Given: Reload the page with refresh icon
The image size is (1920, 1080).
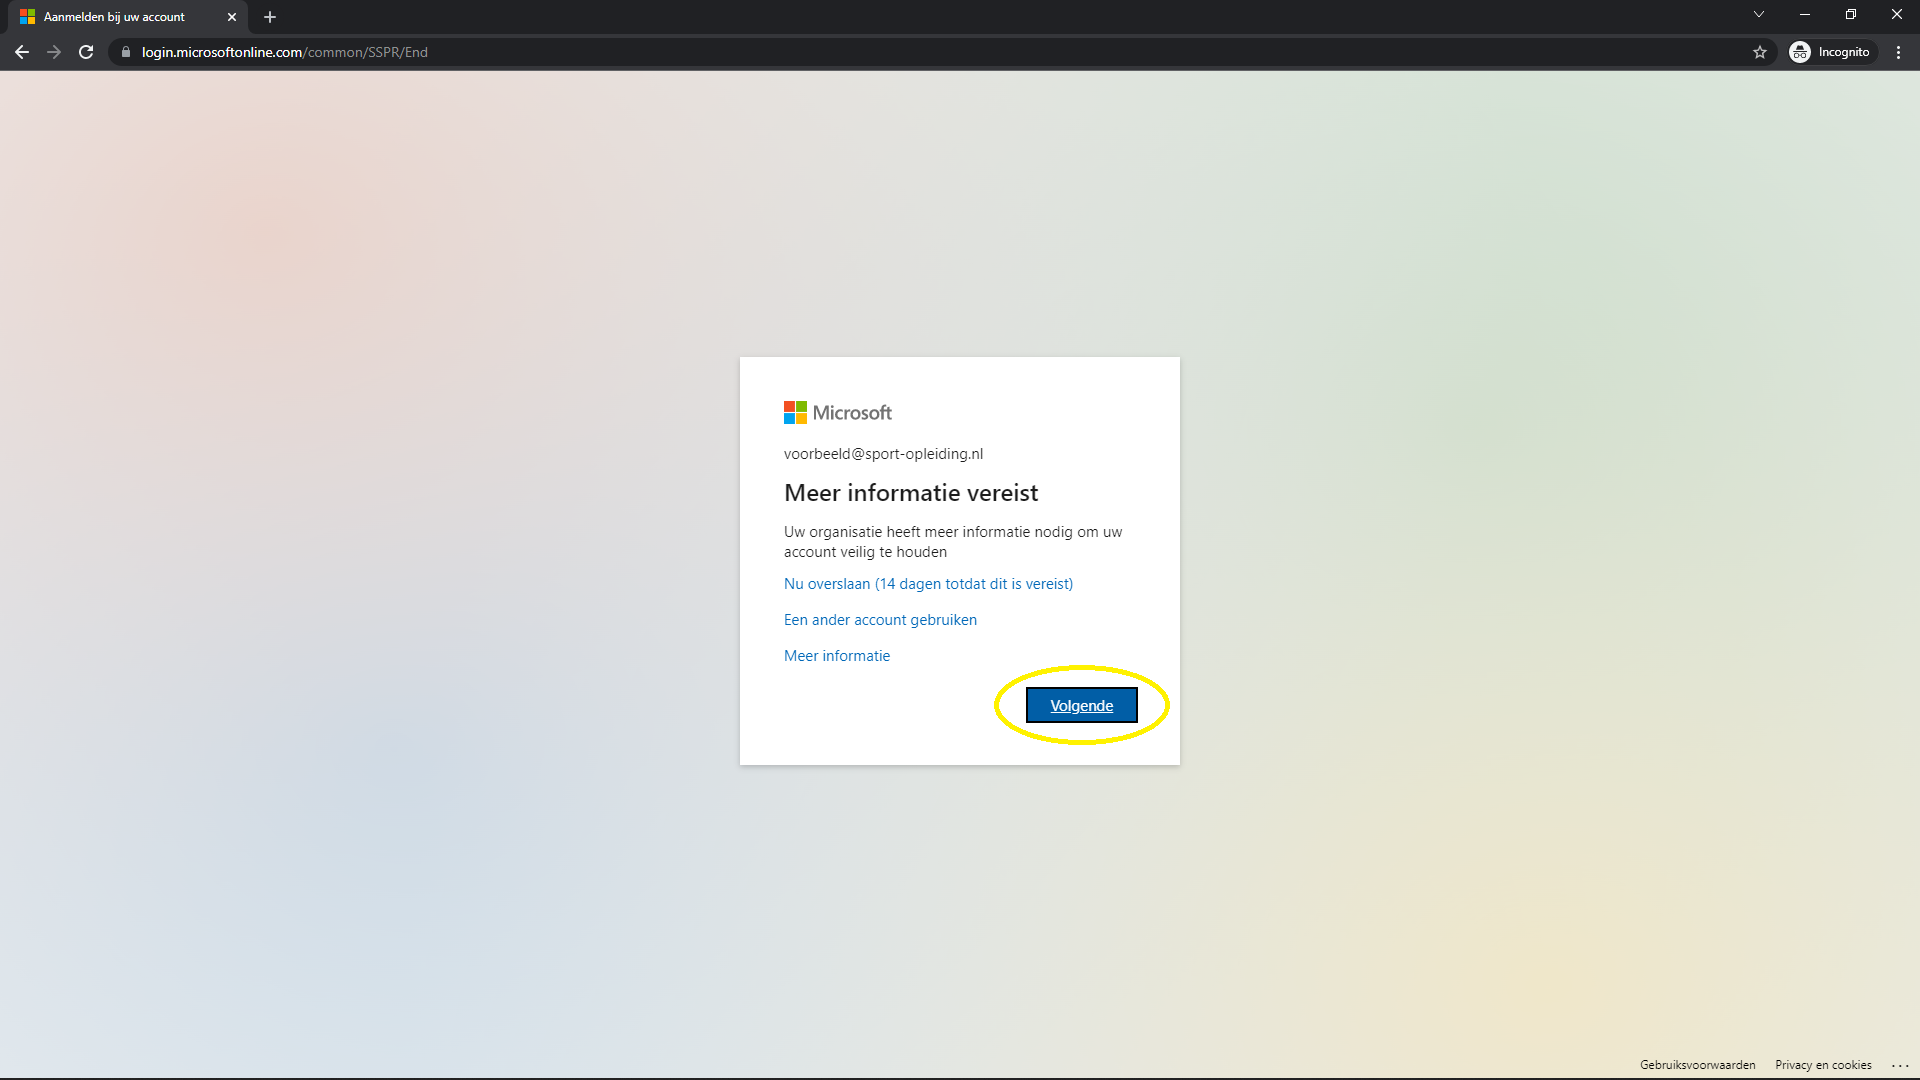Looking at the screenshot, I should [86, 52].
